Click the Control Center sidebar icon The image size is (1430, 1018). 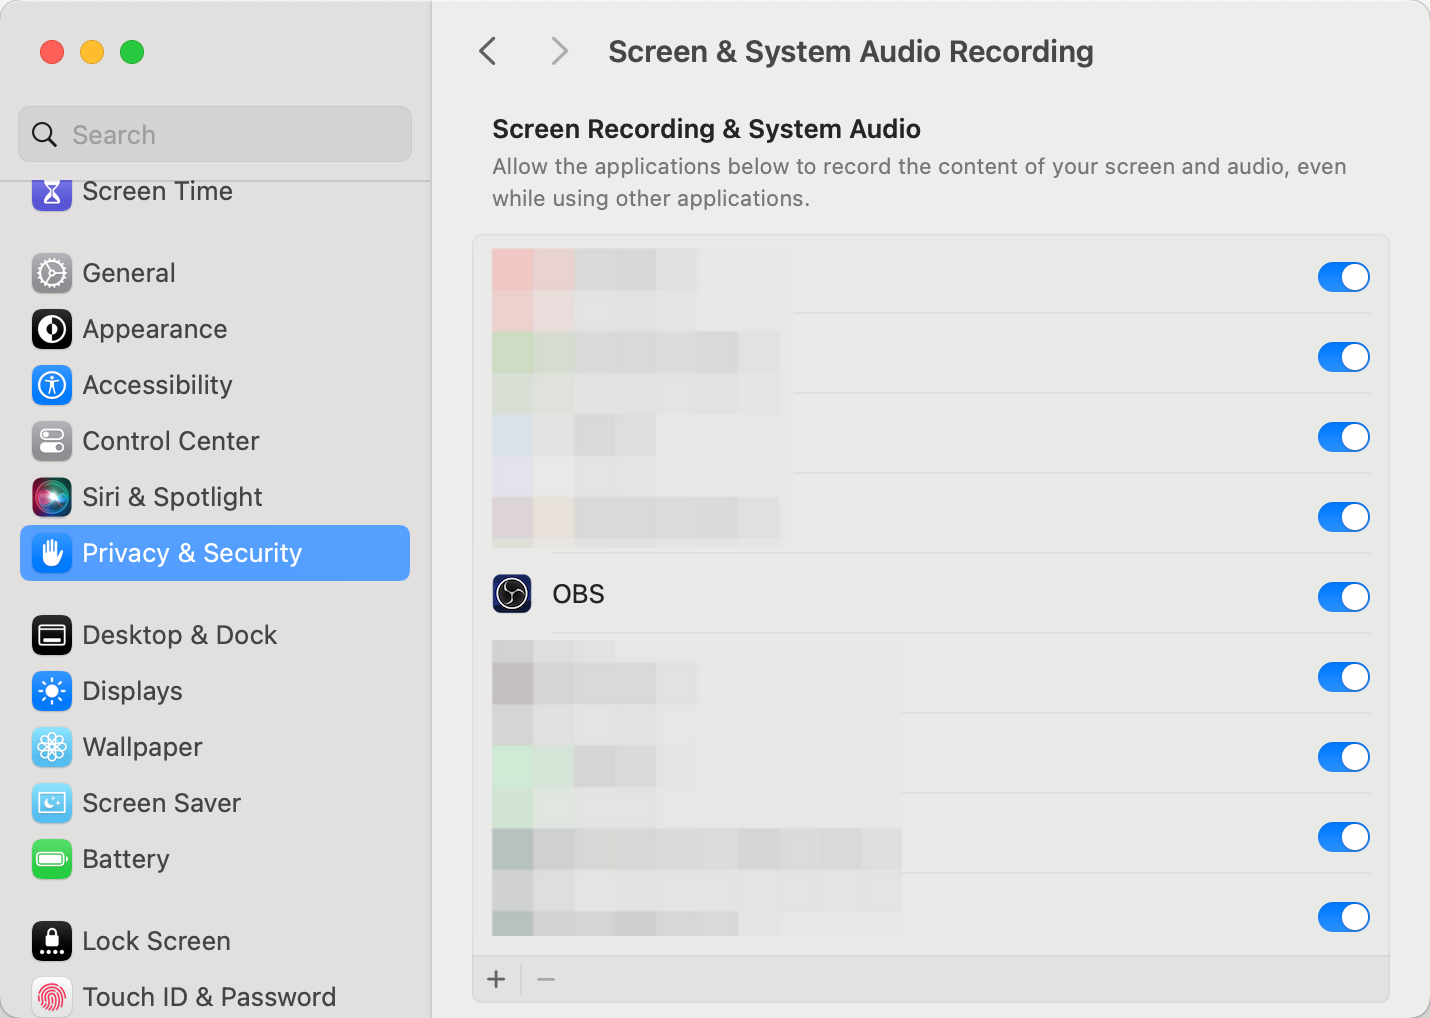51,441
